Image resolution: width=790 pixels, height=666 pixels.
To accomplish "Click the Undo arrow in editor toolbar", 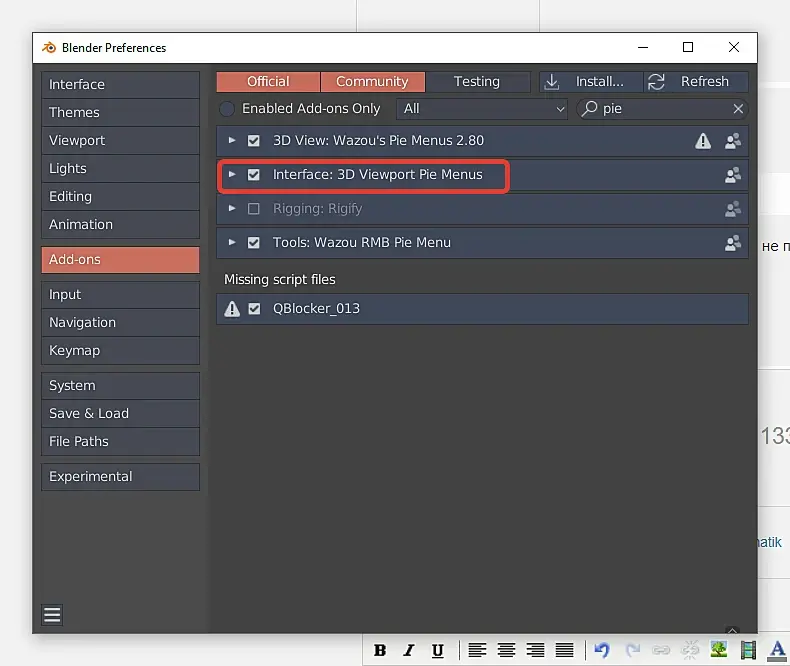I will [602, 650].
